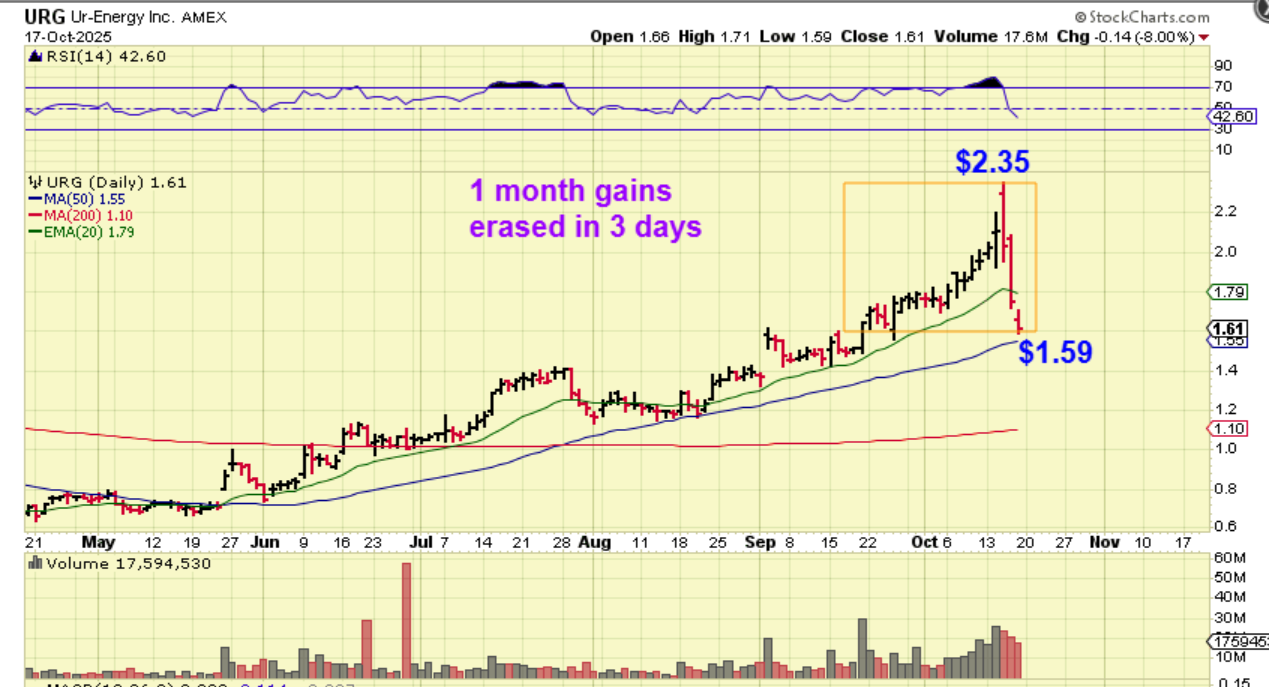1269x687 pixels.
Task: Click the red down arrow beside Chg value
Action: pyautogui.click(x=1203, y=37)
